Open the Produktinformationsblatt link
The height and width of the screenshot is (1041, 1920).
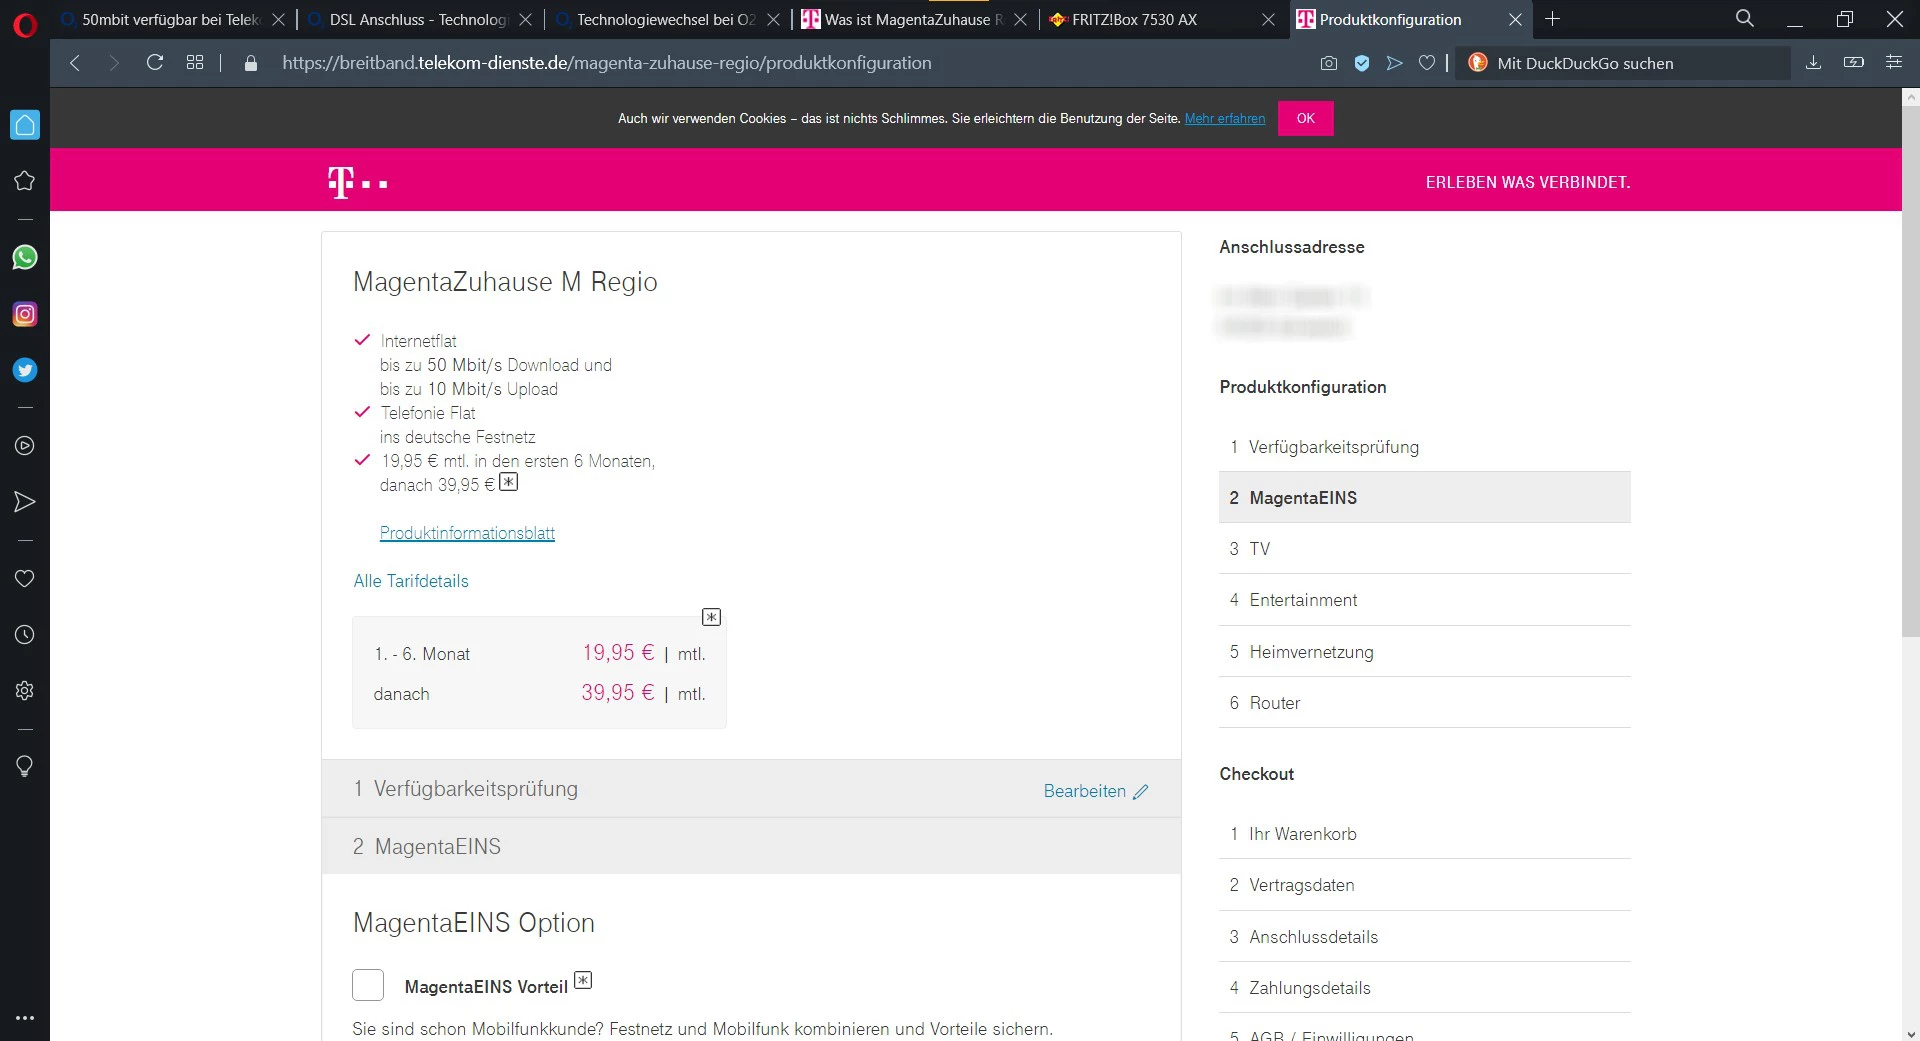point(467,533)
